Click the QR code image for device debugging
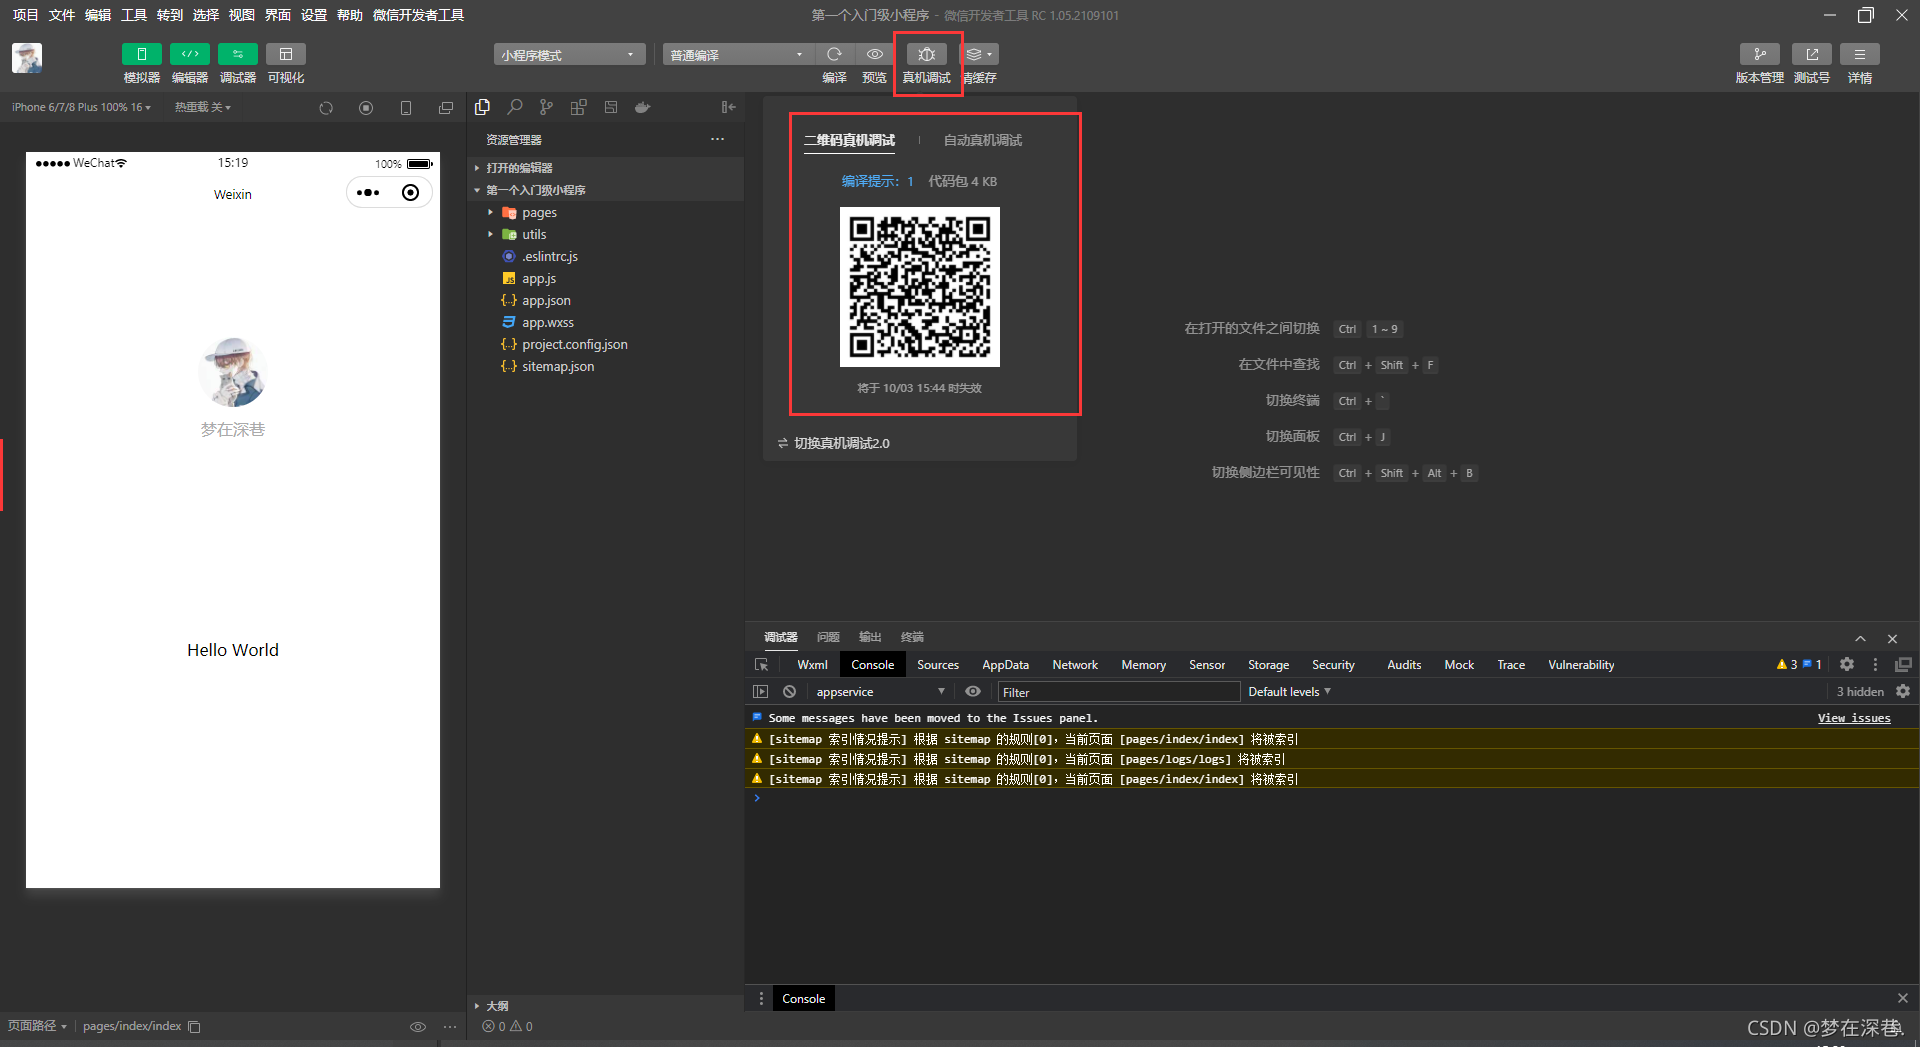 920,287
